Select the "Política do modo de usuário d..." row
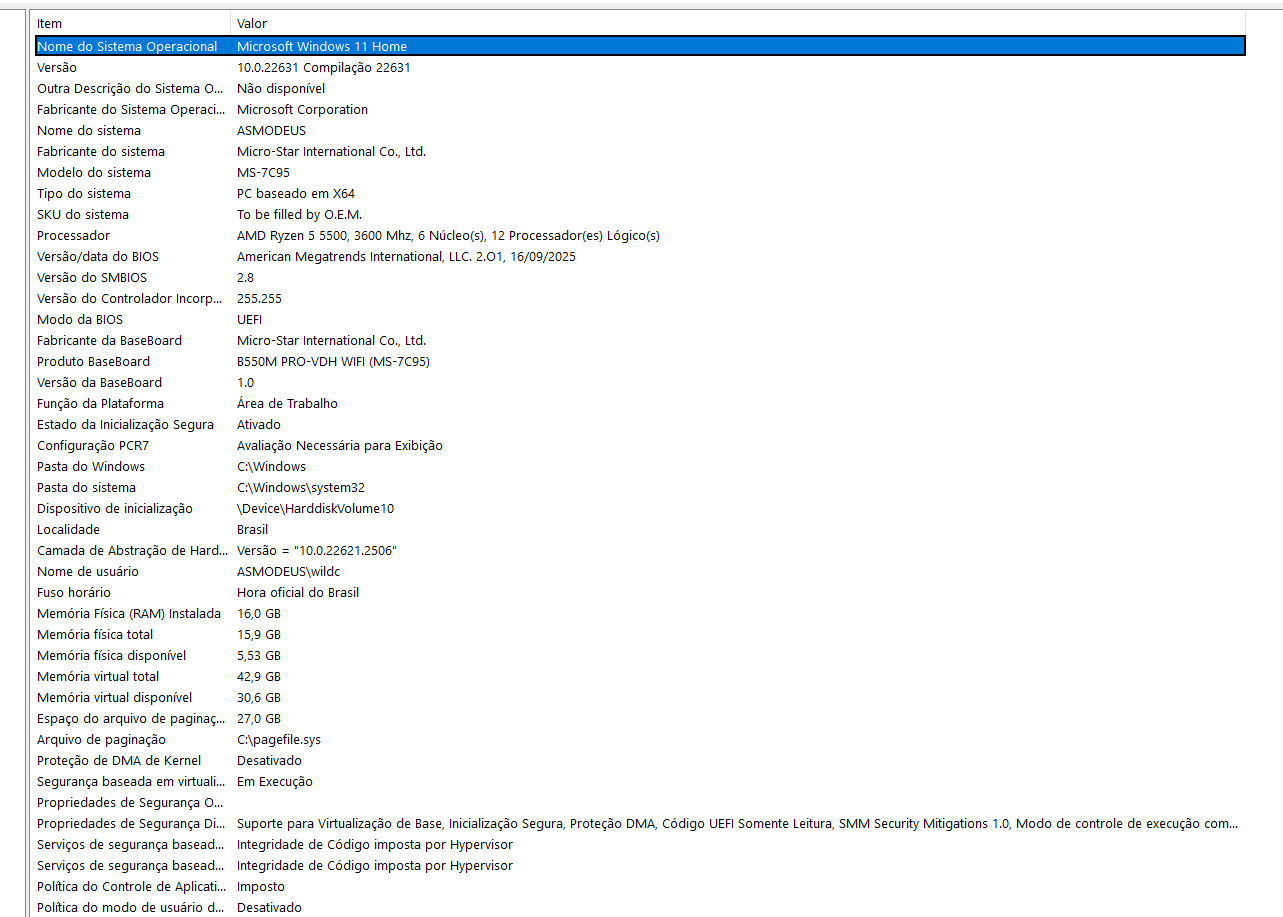Screen dimensions: 1283x917 click(640, 907)
